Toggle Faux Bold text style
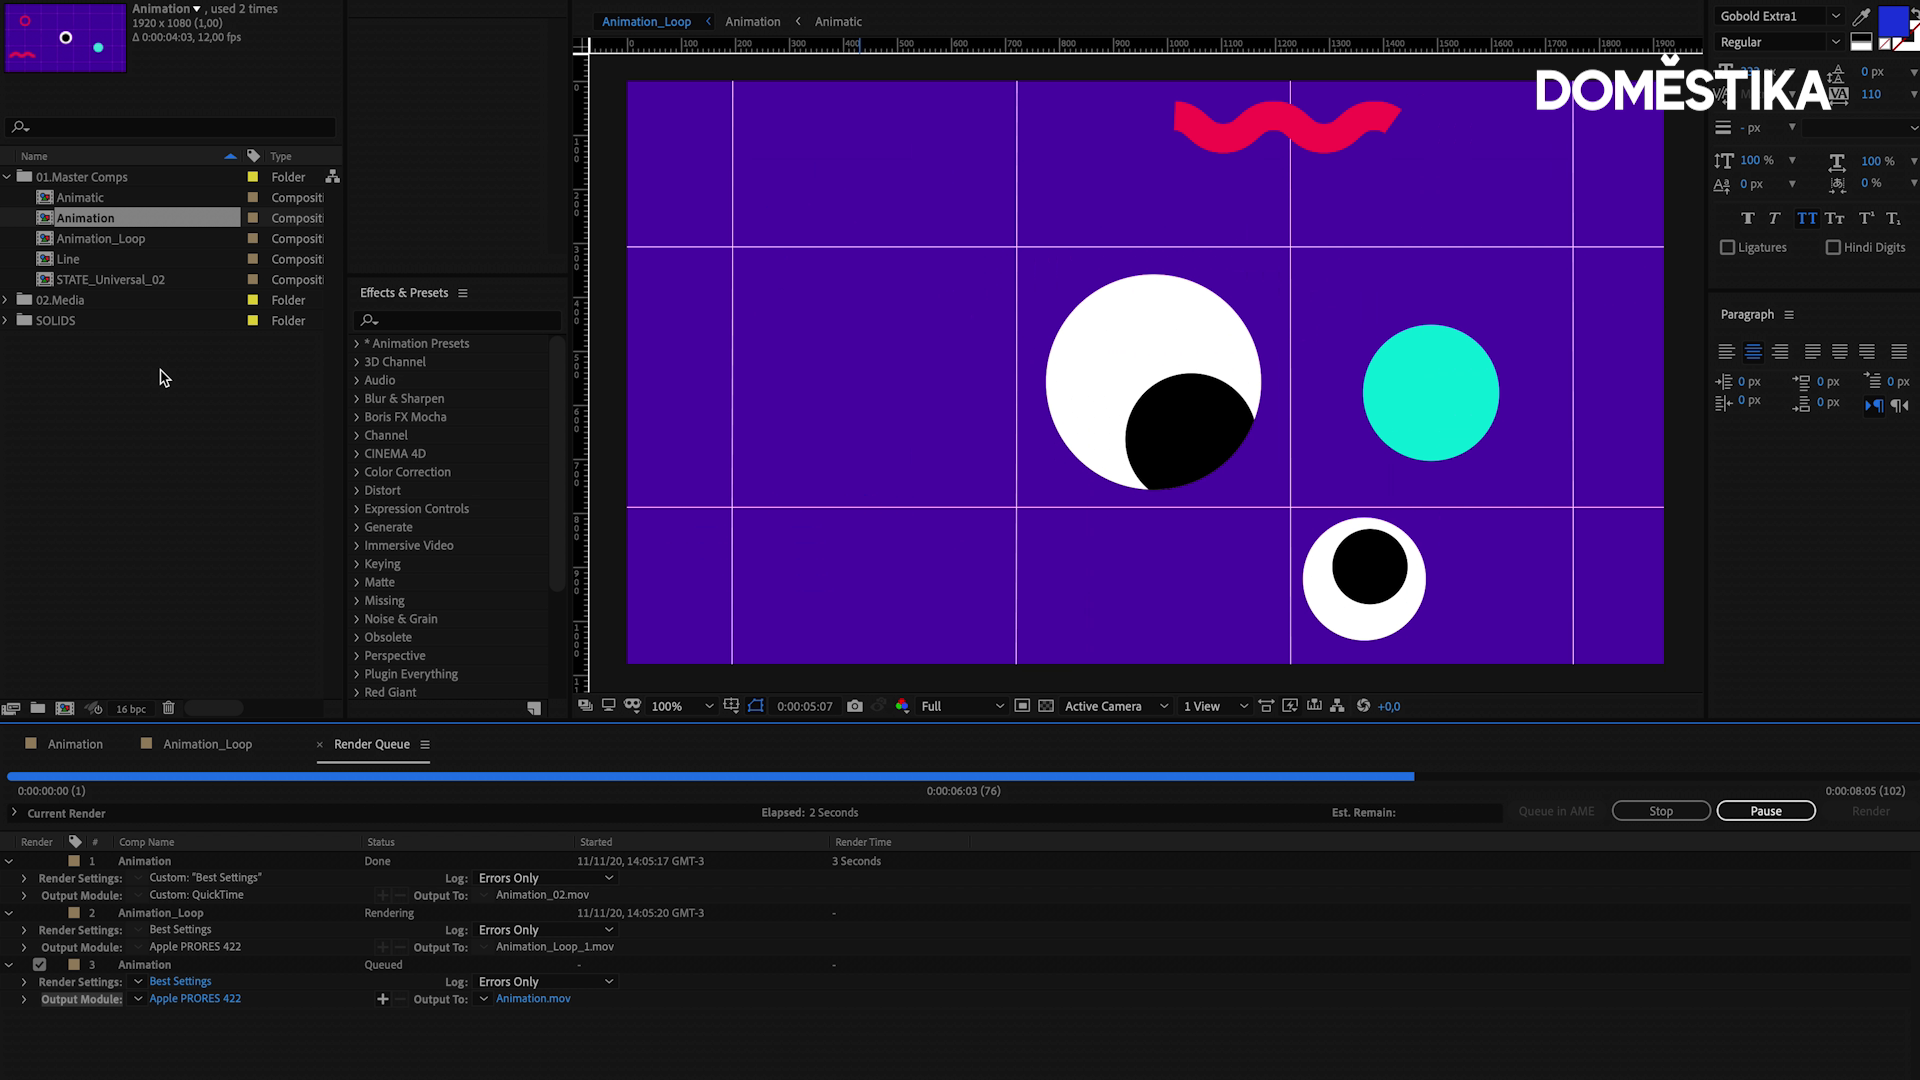 (1747, 218)
